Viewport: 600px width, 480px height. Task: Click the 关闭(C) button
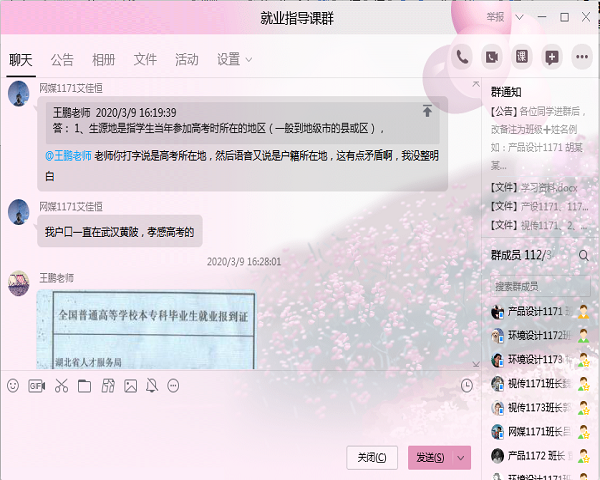click(372, 458)
